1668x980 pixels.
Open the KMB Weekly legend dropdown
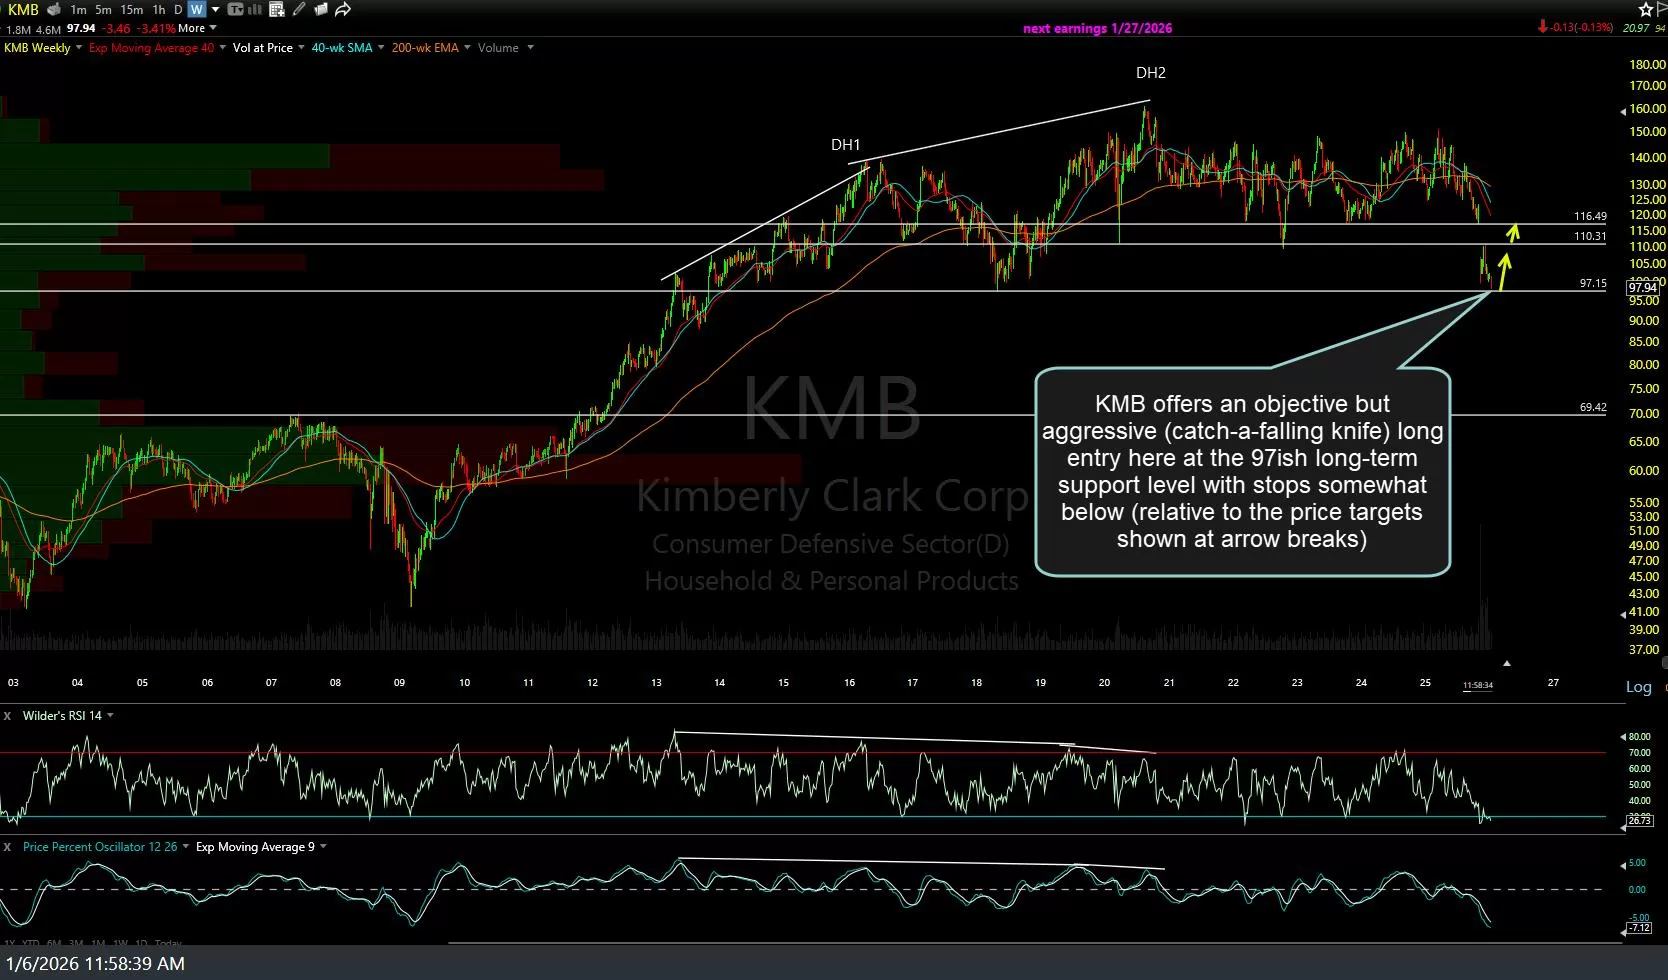[x=79, y=48]
